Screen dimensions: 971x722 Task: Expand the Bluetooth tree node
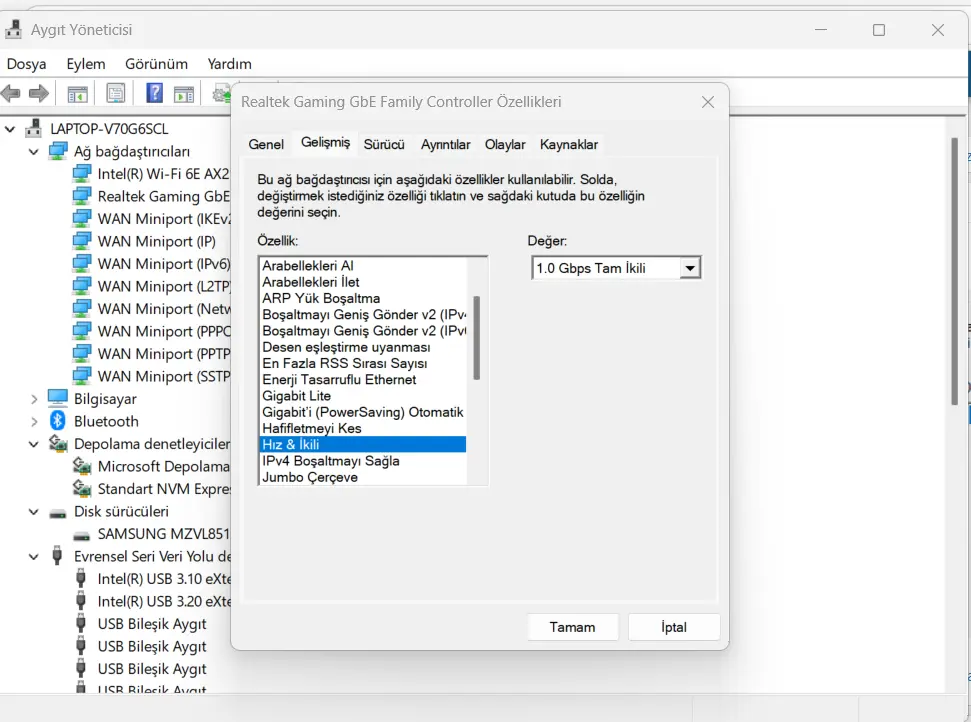coord(34,422)
